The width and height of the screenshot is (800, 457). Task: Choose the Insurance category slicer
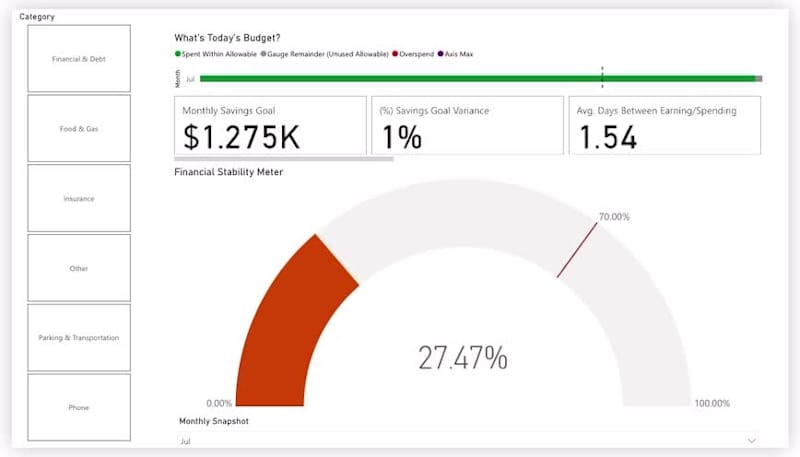click(79, 198)
